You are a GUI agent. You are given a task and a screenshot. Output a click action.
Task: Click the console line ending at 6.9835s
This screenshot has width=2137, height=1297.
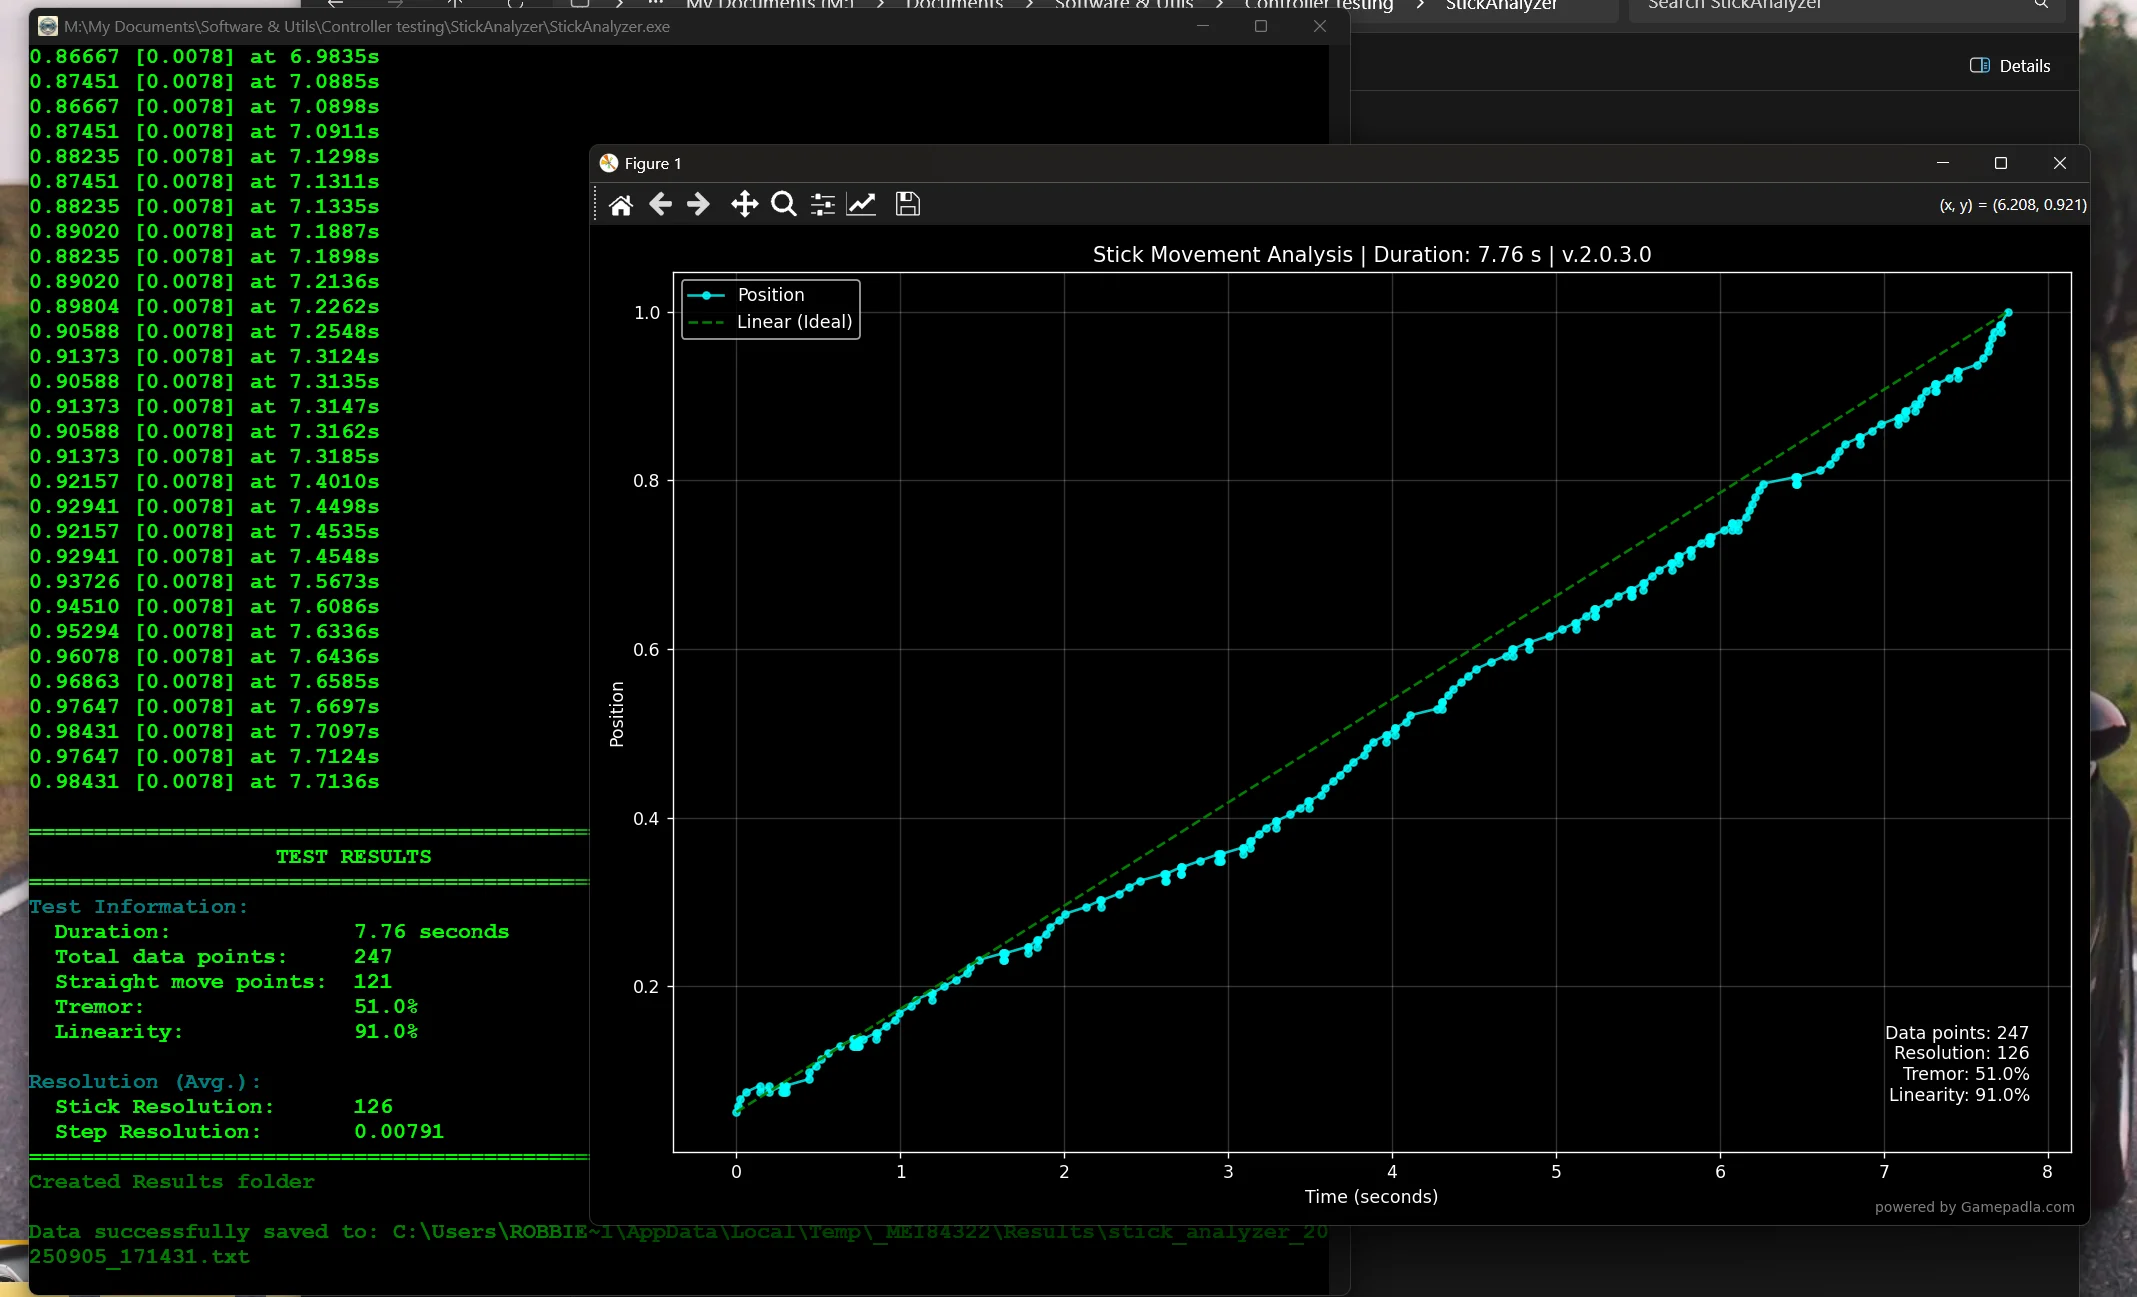(205, 57)
